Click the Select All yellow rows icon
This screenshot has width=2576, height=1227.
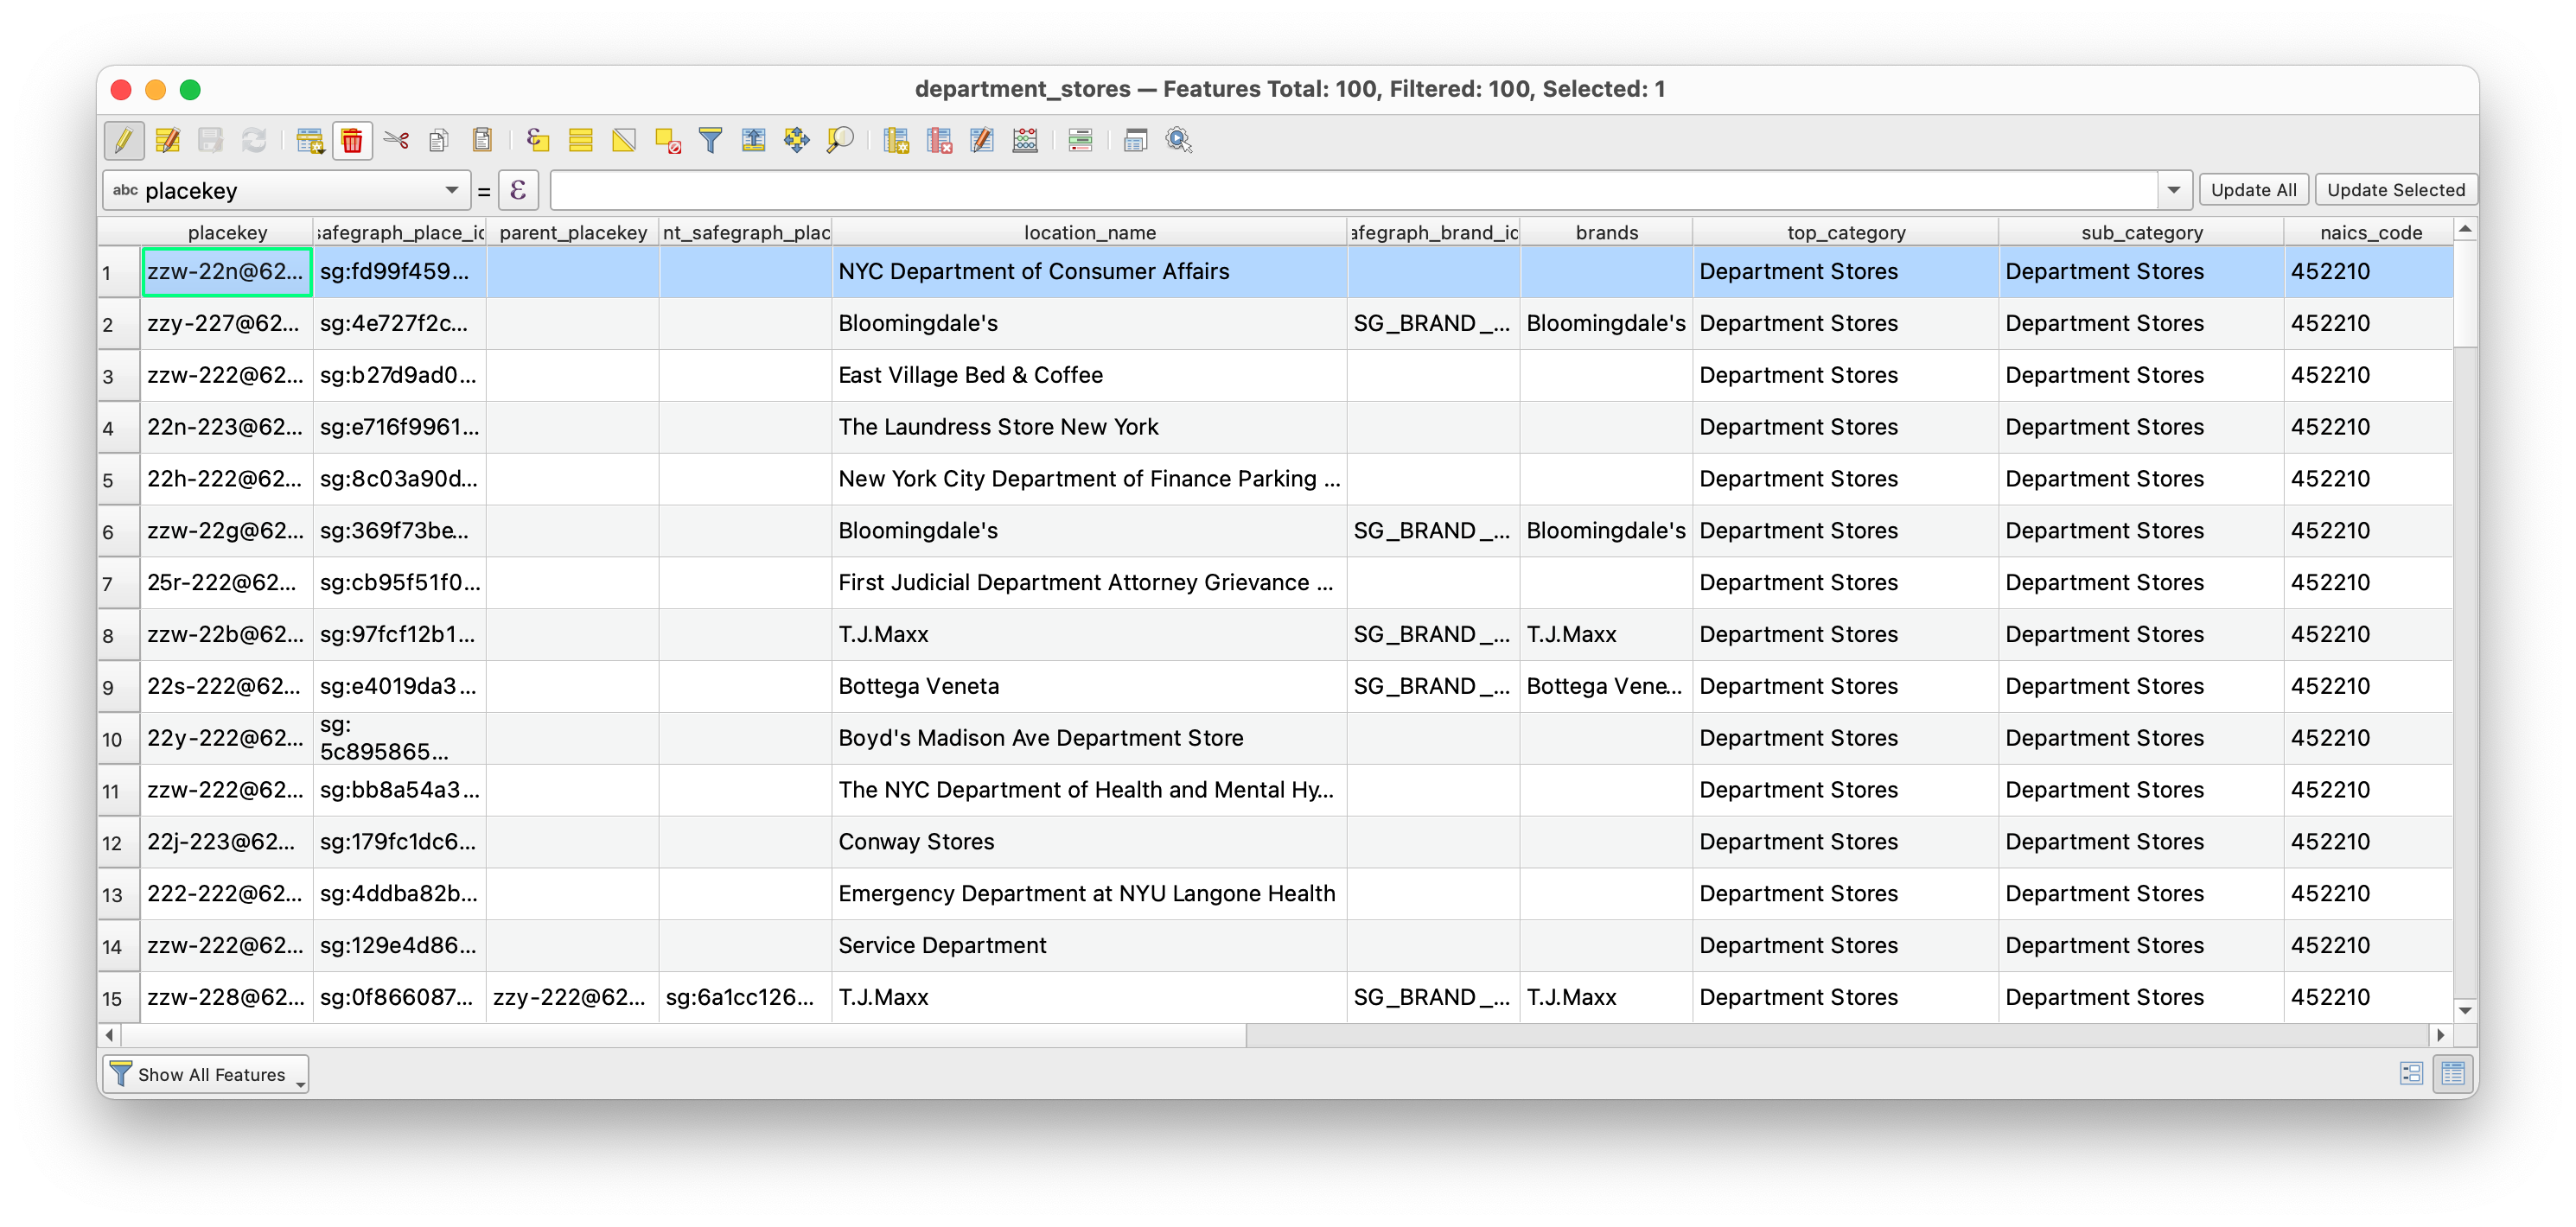(x=581, y=140)
